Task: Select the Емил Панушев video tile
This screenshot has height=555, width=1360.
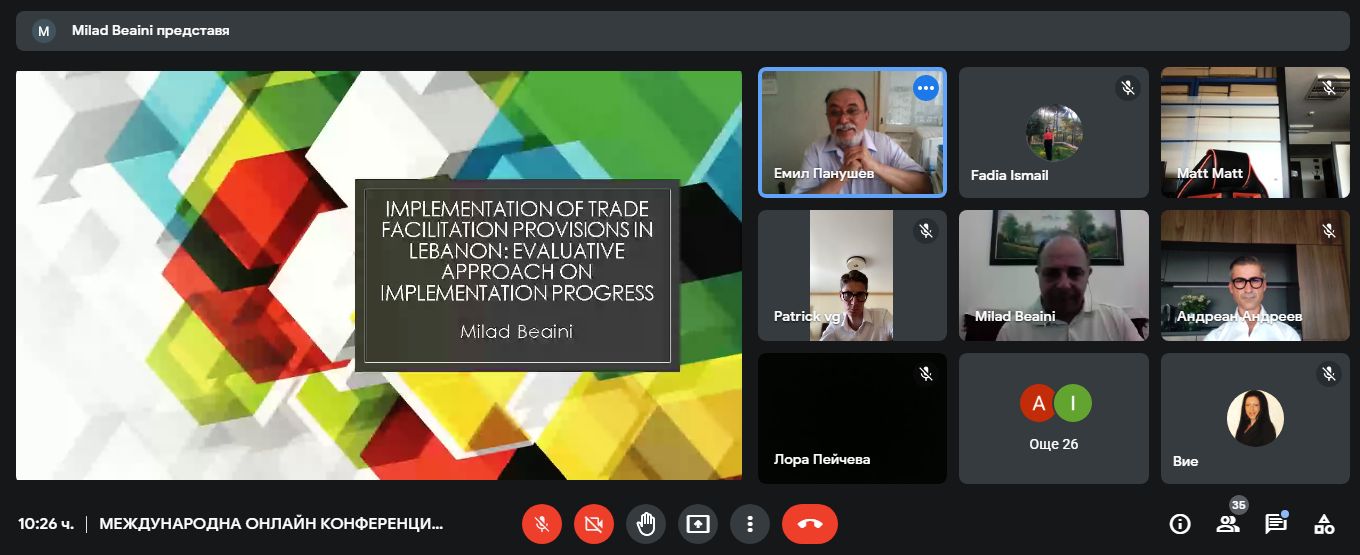Action: pos(852,133)
